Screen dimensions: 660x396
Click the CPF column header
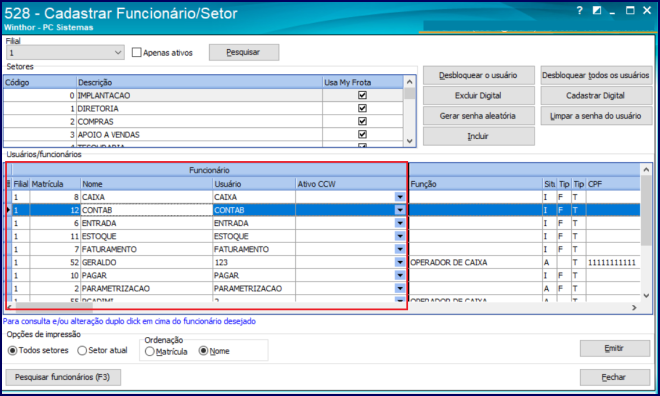click(x=613, y=184)
